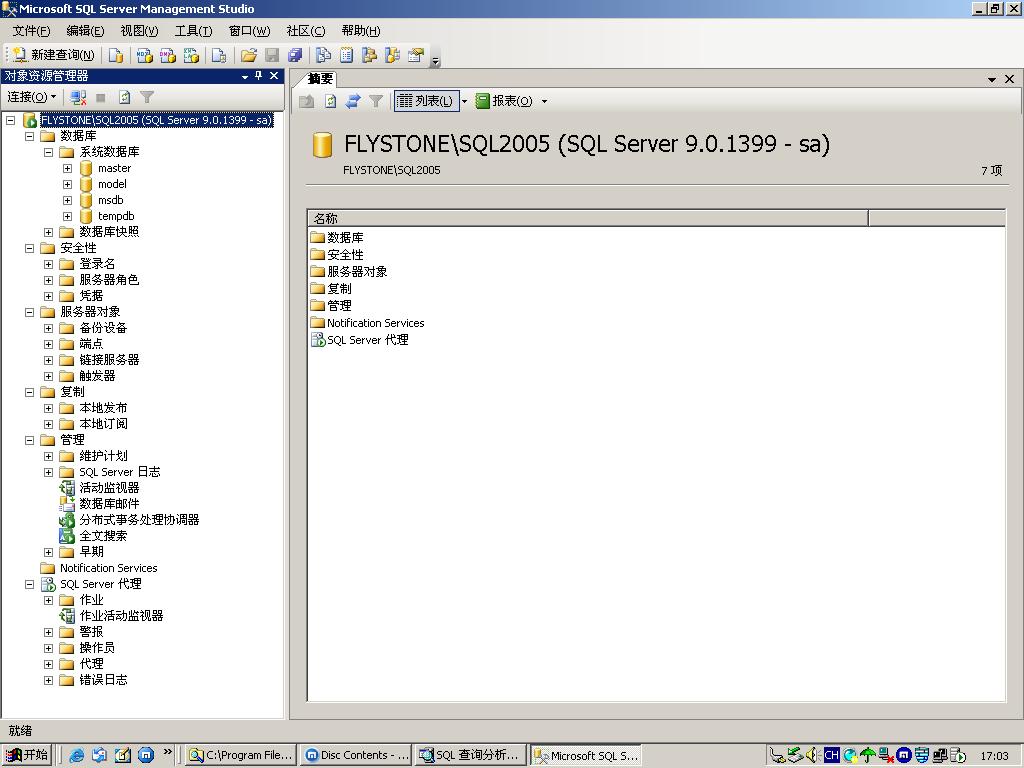The image size is (1024, 768).
Task: Click the Filter icon in Summary toolbar
Action: point(376,101)
